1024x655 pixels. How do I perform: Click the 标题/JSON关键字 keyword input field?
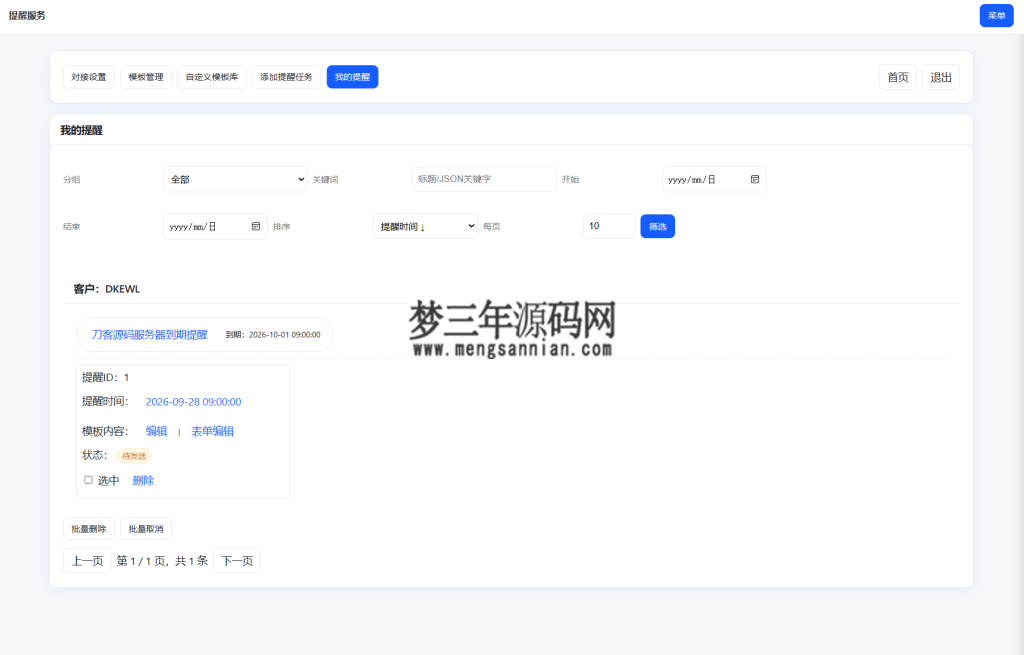point(483,179)
